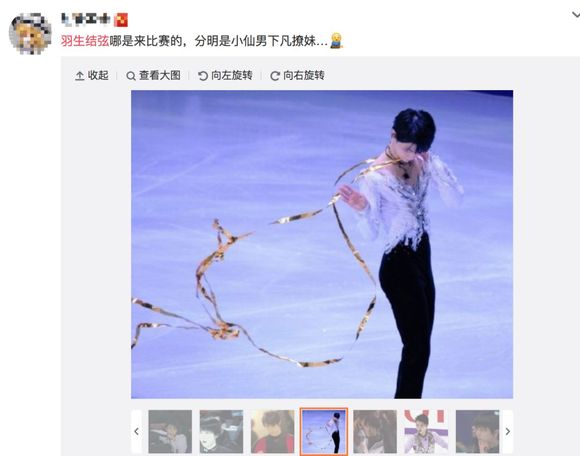Click the main skater photo

[x=322, y=244]
